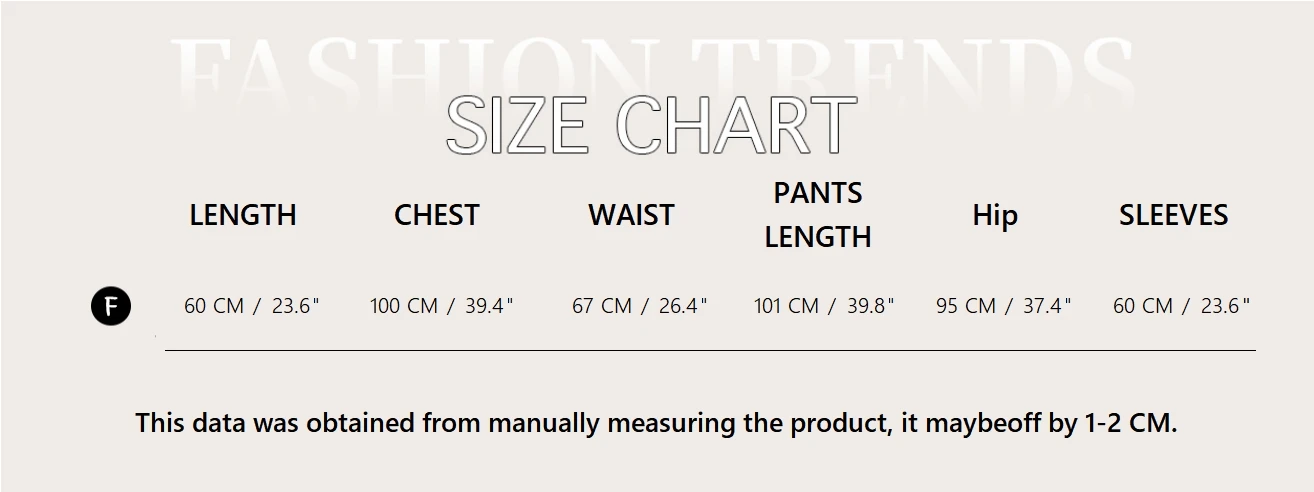The image size is (1314, 492).
Task: Click the word CHART in the title
Action: [744, 126]
